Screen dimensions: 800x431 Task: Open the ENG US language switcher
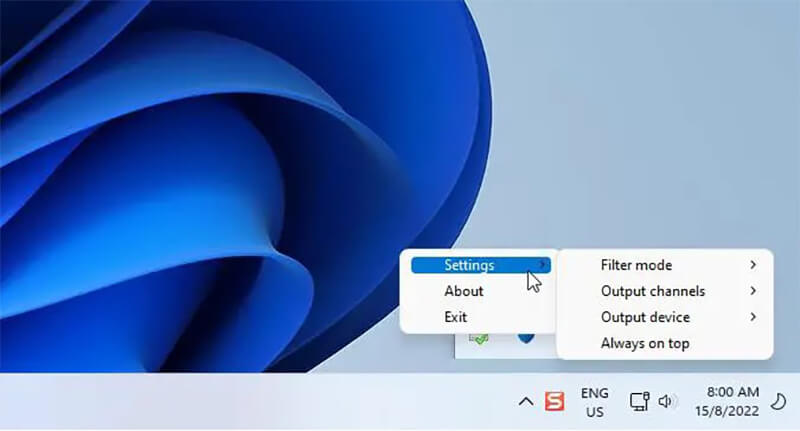coord(595,402)
